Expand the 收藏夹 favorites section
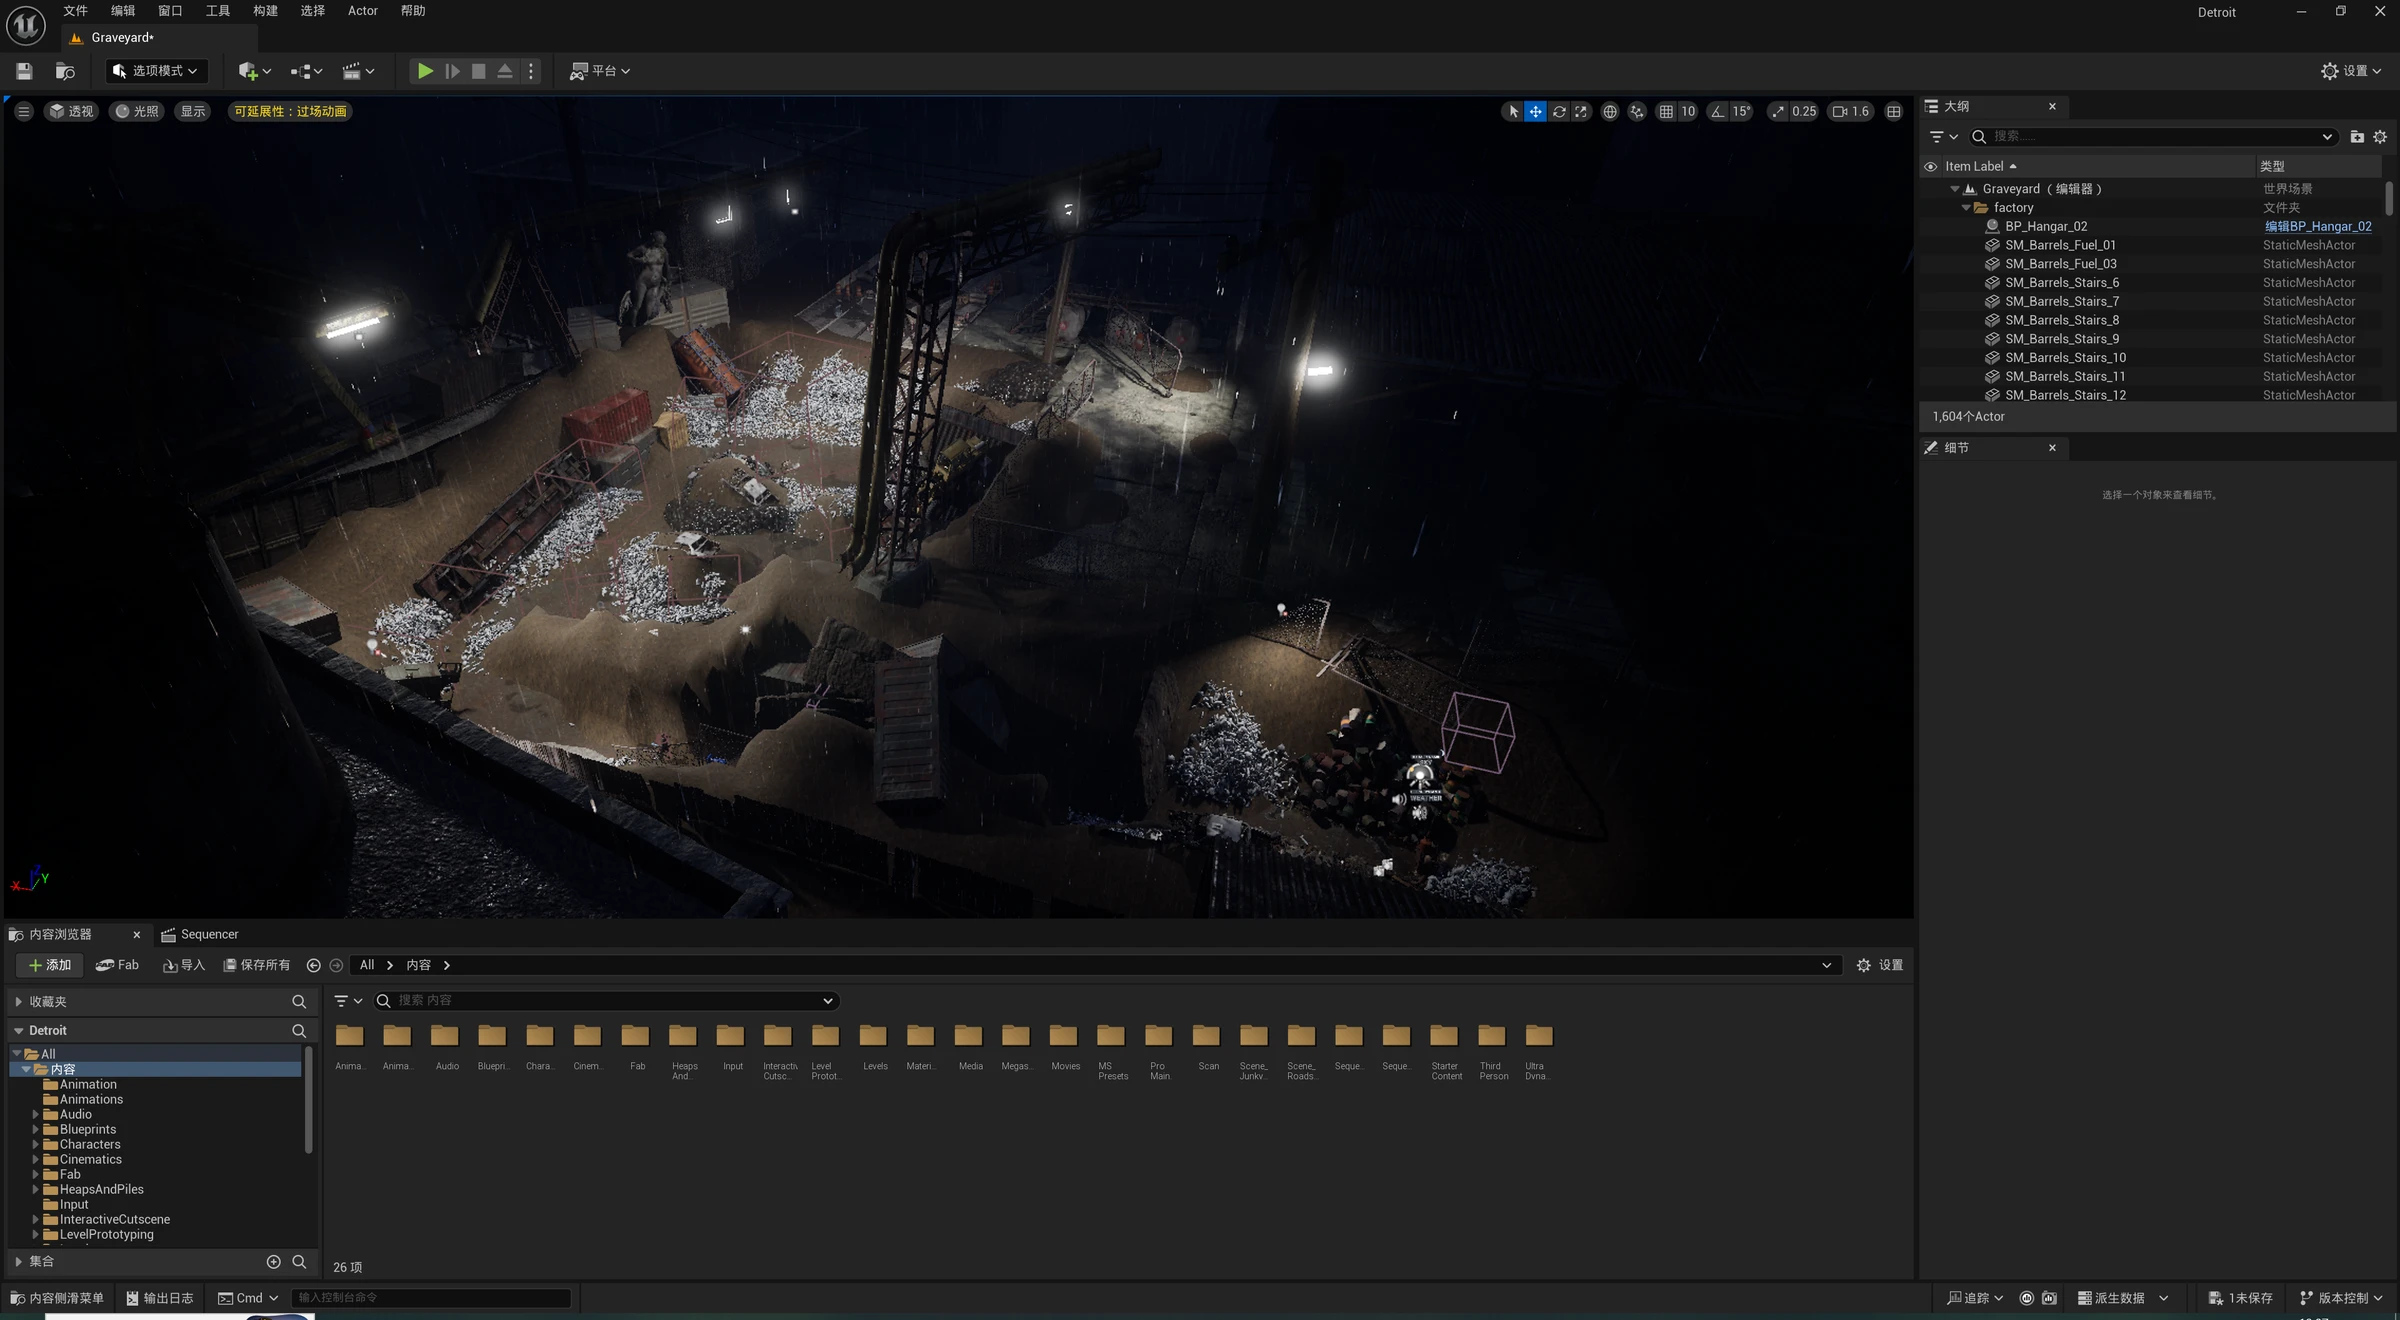 pyautogui.click(x=18, y=1002)
